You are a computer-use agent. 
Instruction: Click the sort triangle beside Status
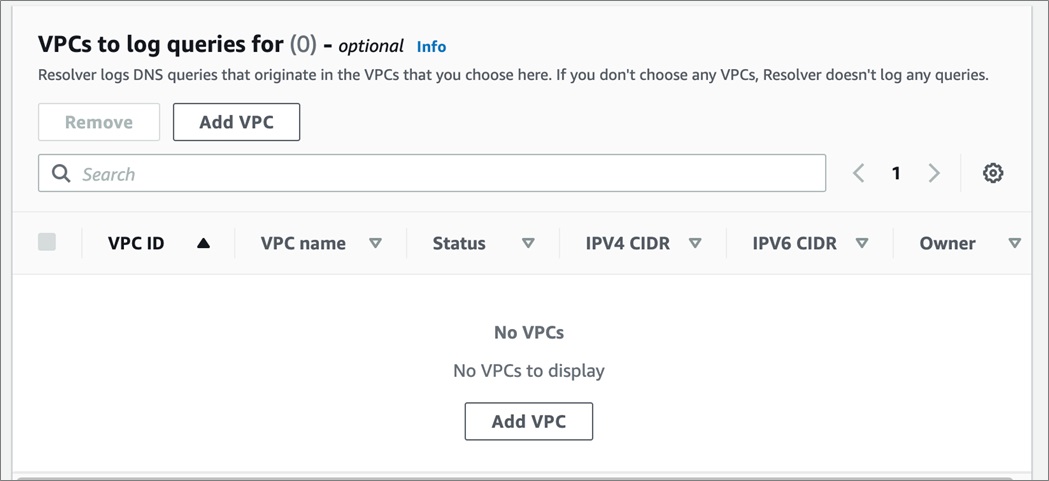pyautogui.click(x=528, y=244)
